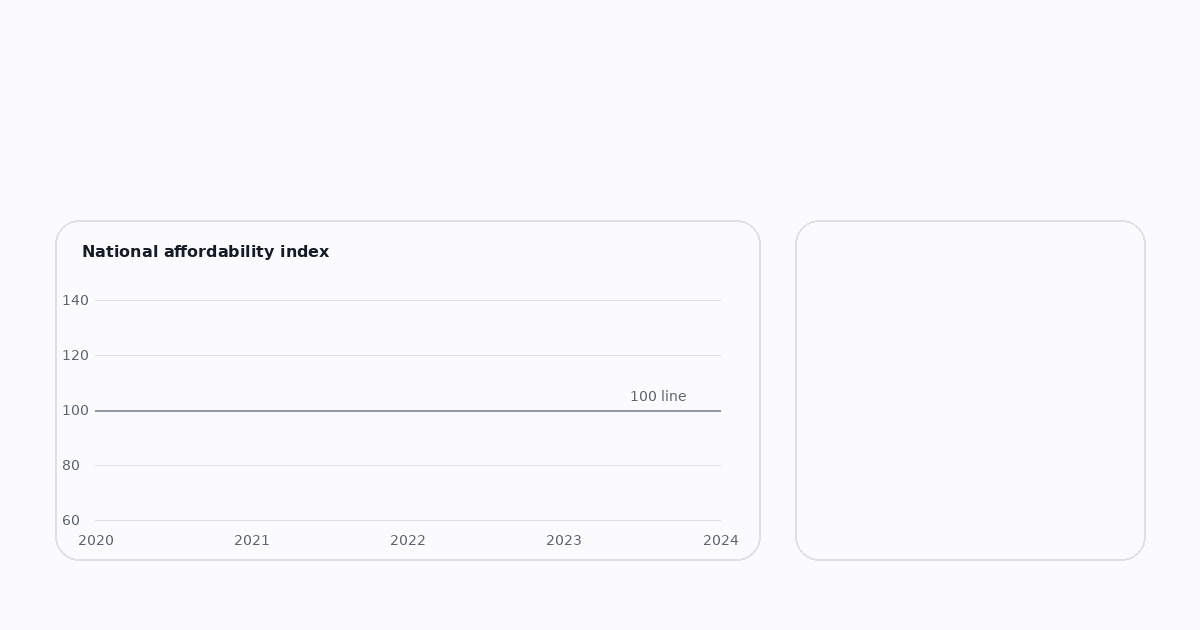
Task: Click the plot area between 120 and 140 gridlines
Action: [x=408, y=328]
